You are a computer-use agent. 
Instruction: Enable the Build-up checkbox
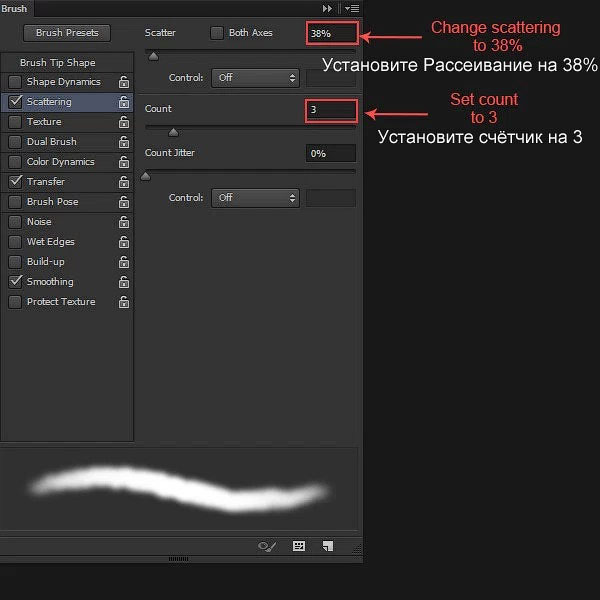15,262
